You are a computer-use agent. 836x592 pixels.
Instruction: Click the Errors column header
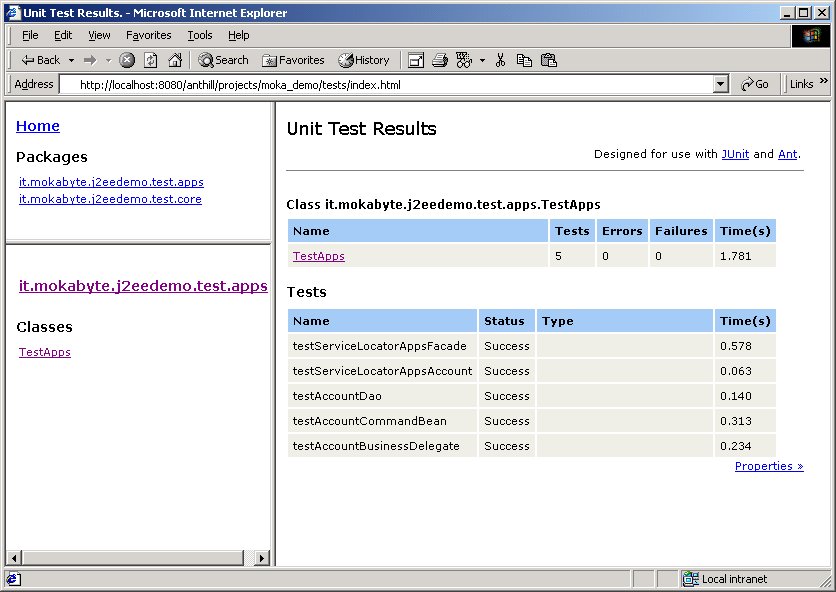tap(622, 231)
